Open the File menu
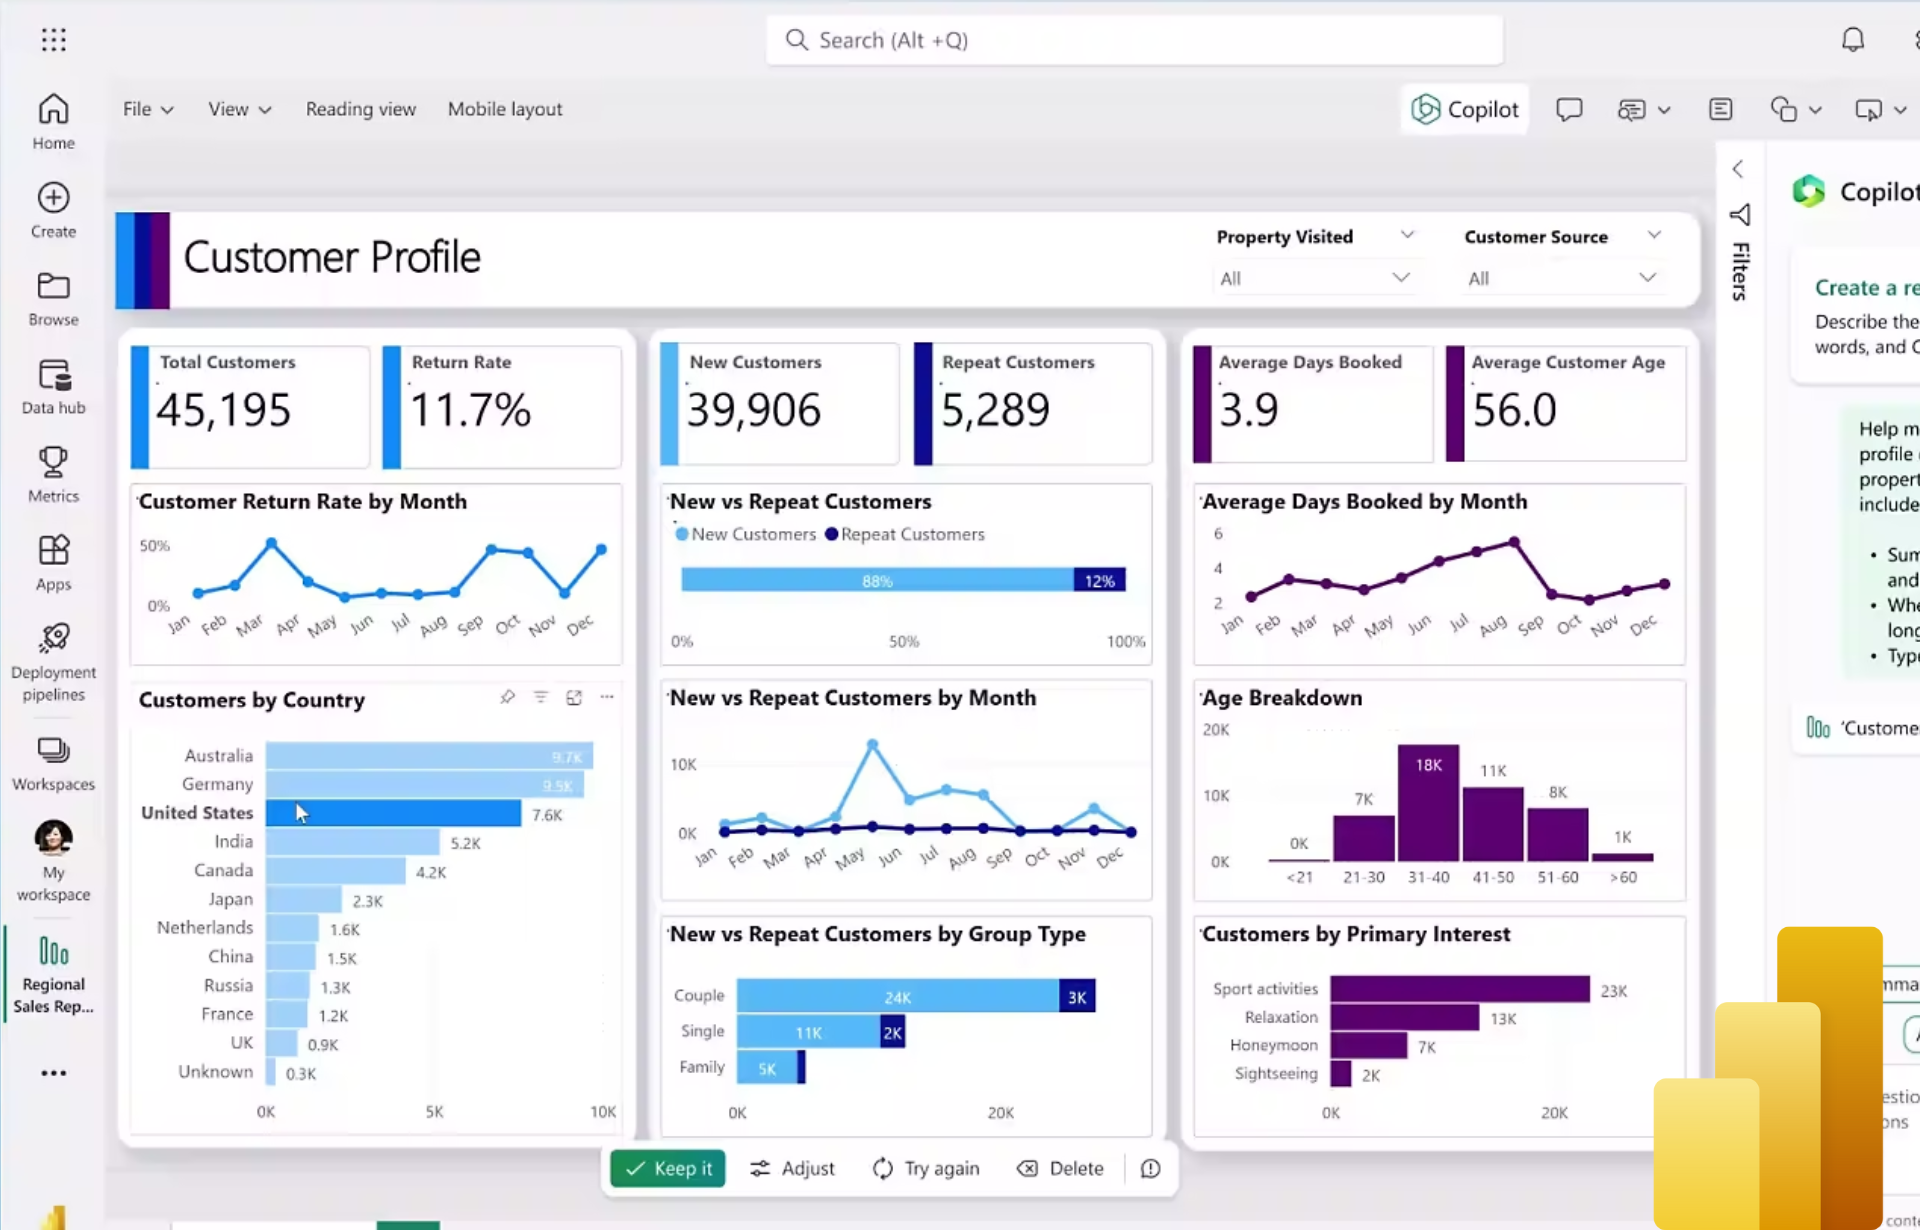 pos(147,109)
